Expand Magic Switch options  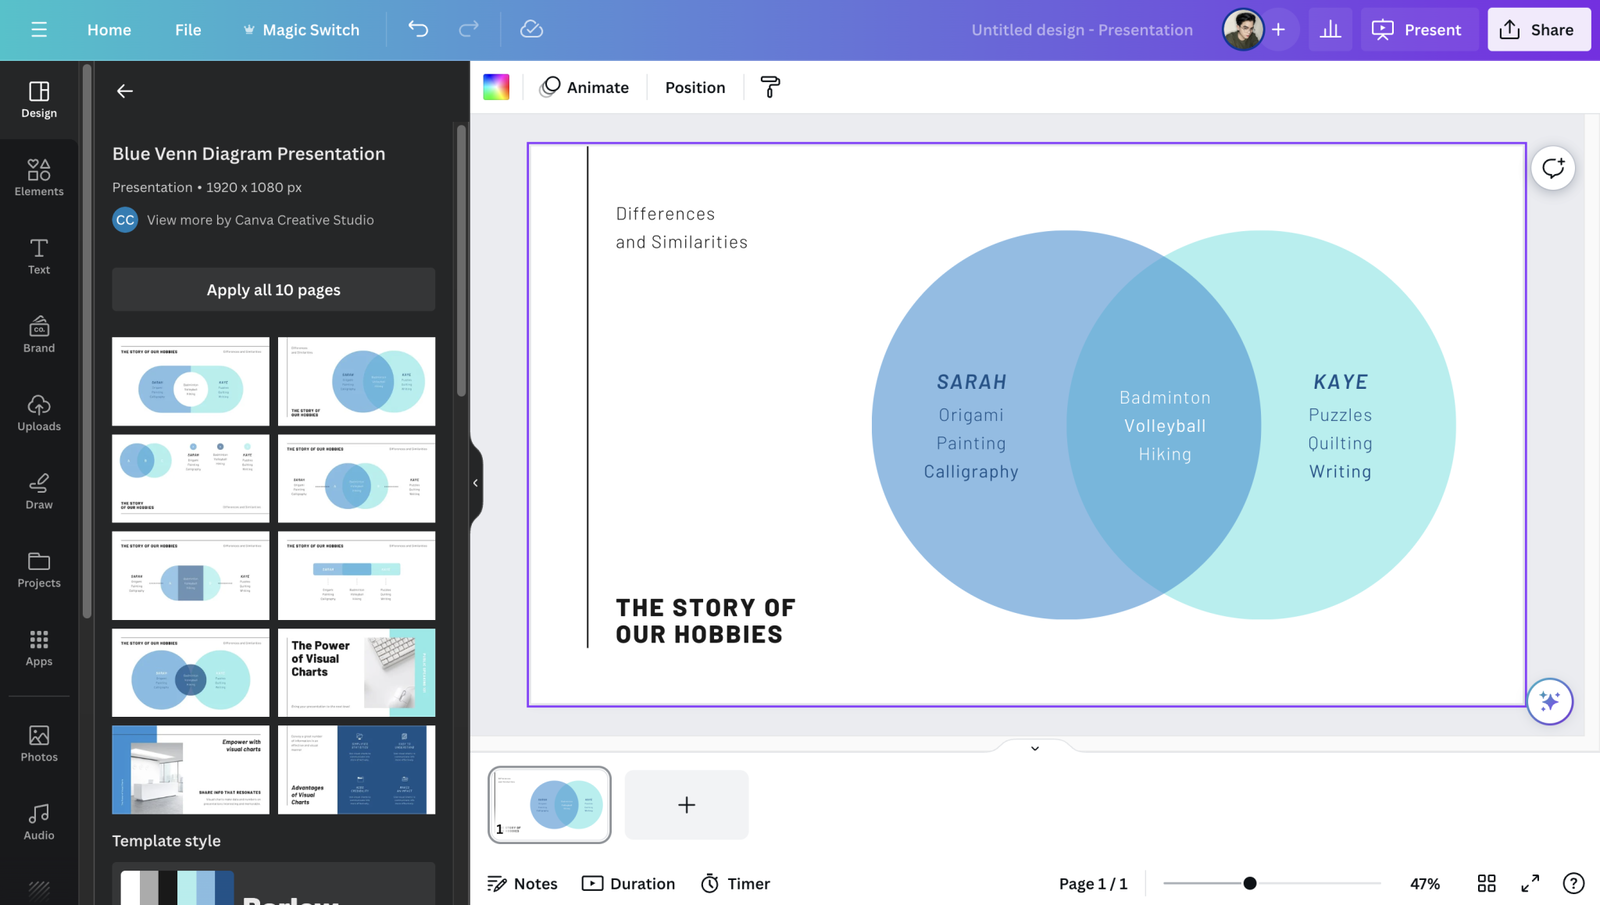[x=301, y=29]
